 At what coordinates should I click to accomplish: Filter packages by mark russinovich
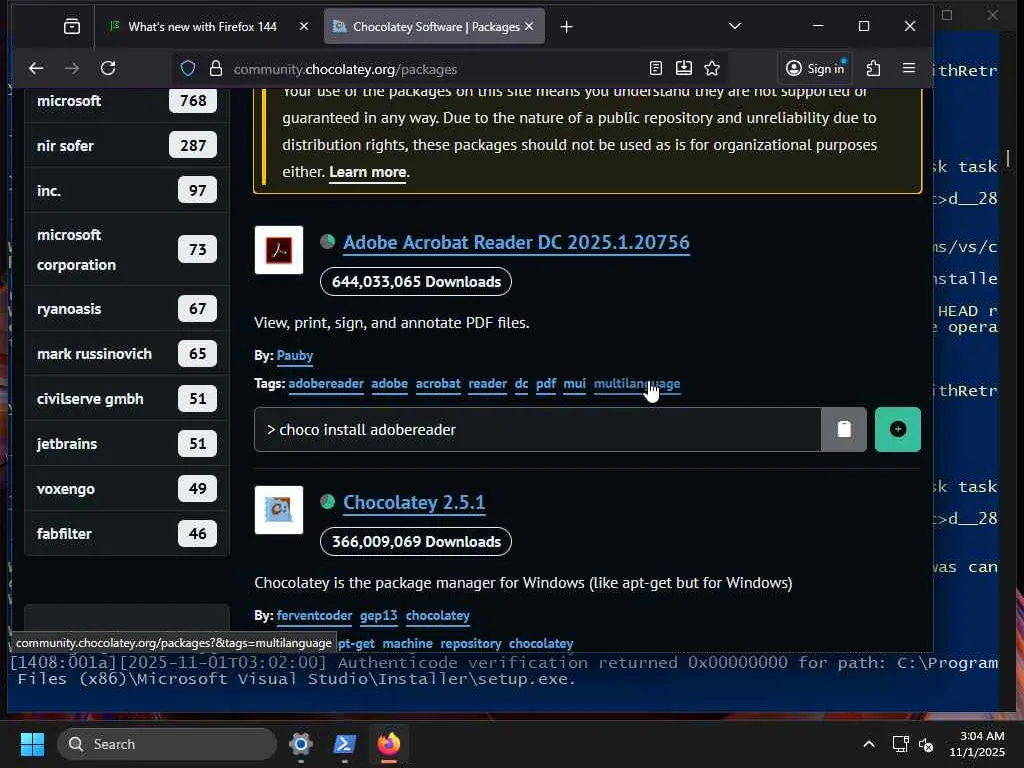(127, 353)
